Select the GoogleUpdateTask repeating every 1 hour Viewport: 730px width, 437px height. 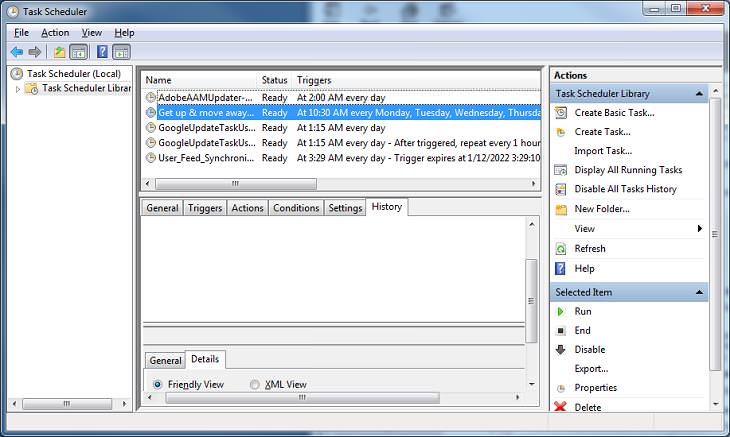343,143
